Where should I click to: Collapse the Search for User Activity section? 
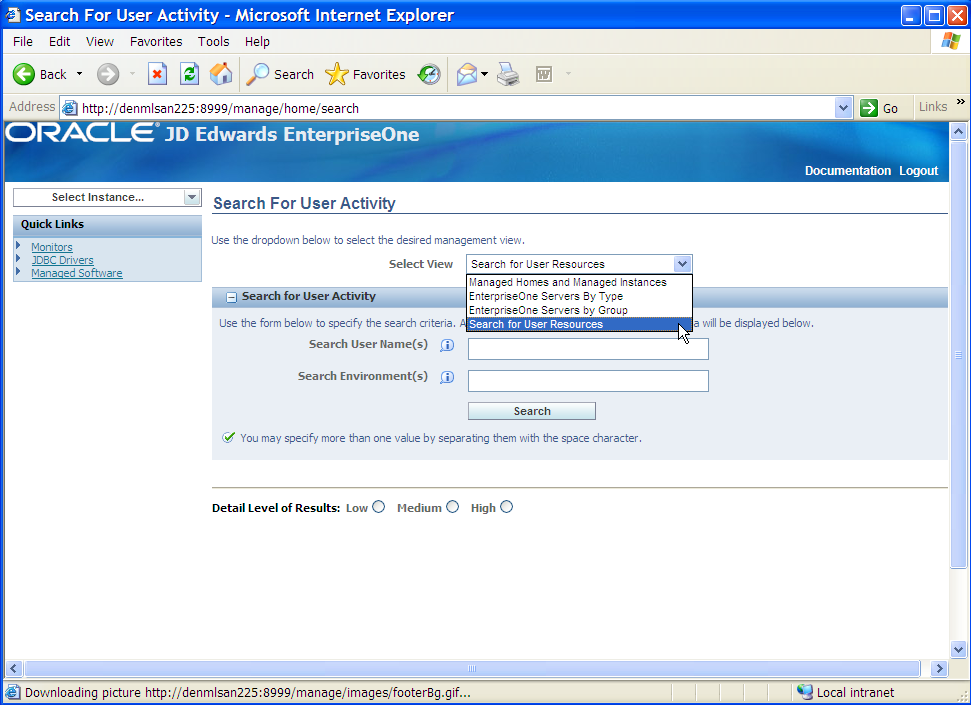click(231, 297)
